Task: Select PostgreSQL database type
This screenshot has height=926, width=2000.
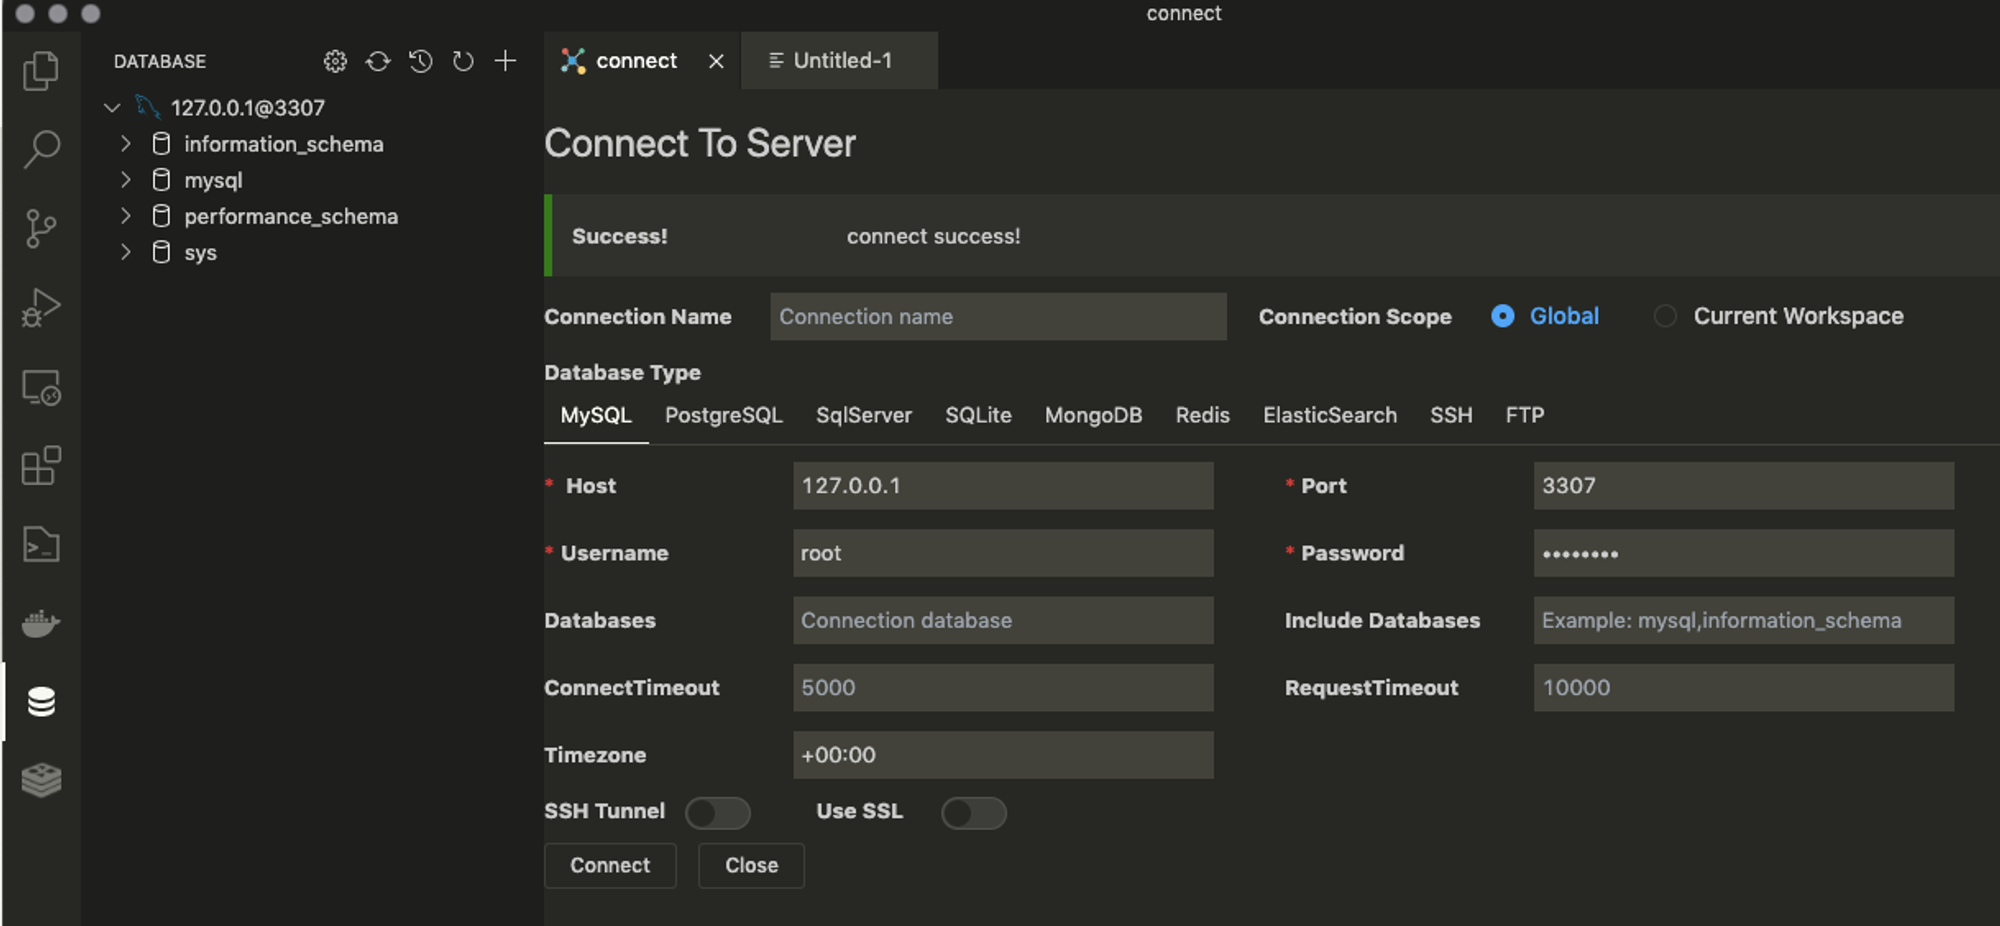Action: 724,415
